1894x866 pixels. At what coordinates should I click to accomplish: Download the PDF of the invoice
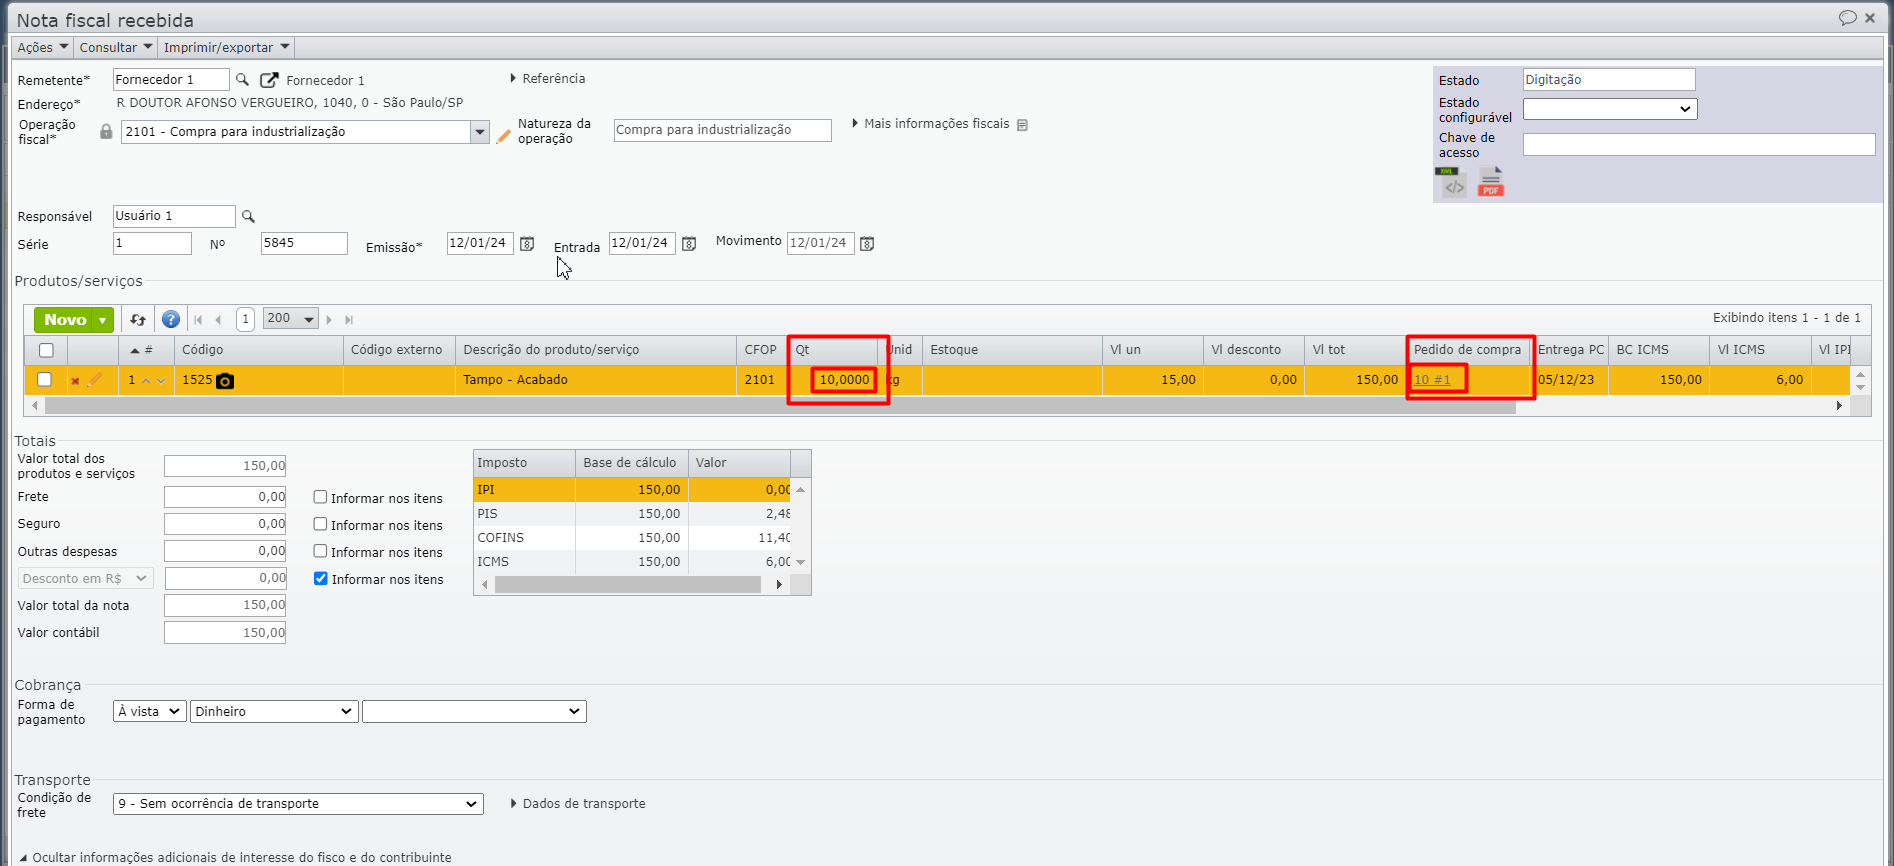pyautogui.click(x=1491, y=182)
